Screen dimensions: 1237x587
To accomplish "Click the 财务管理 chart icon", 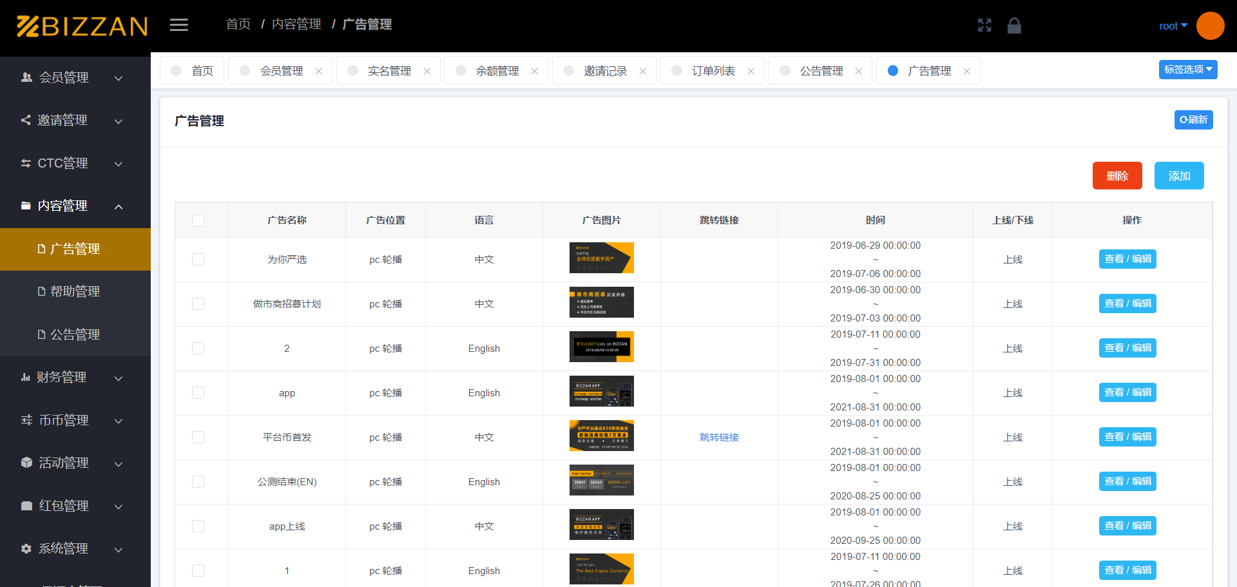I will [24, 377].
